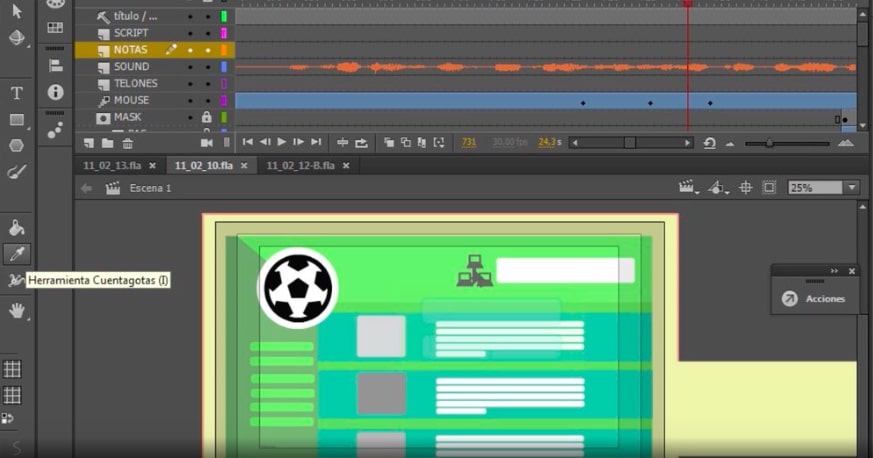Step forward one frame

[x=298, y=142]
